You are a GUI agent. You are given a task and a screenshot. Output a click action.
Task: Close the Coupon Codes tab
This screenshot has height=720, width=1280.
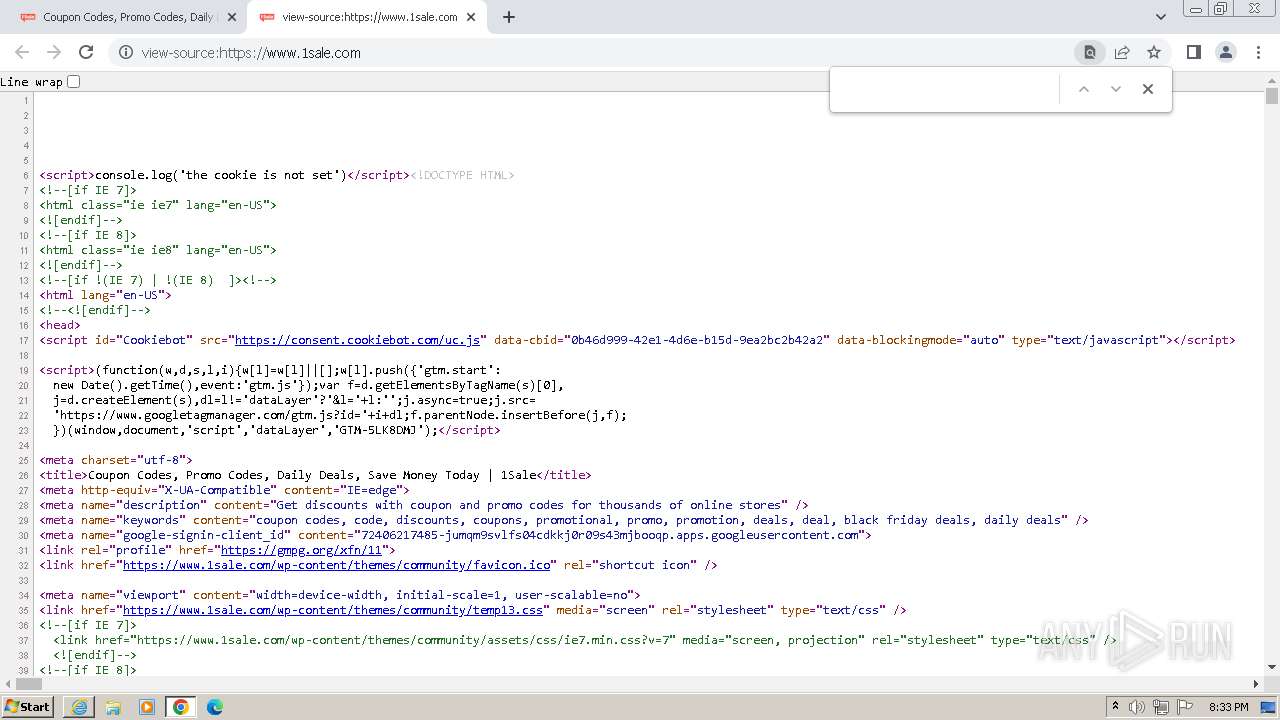[x=232, y=17]
